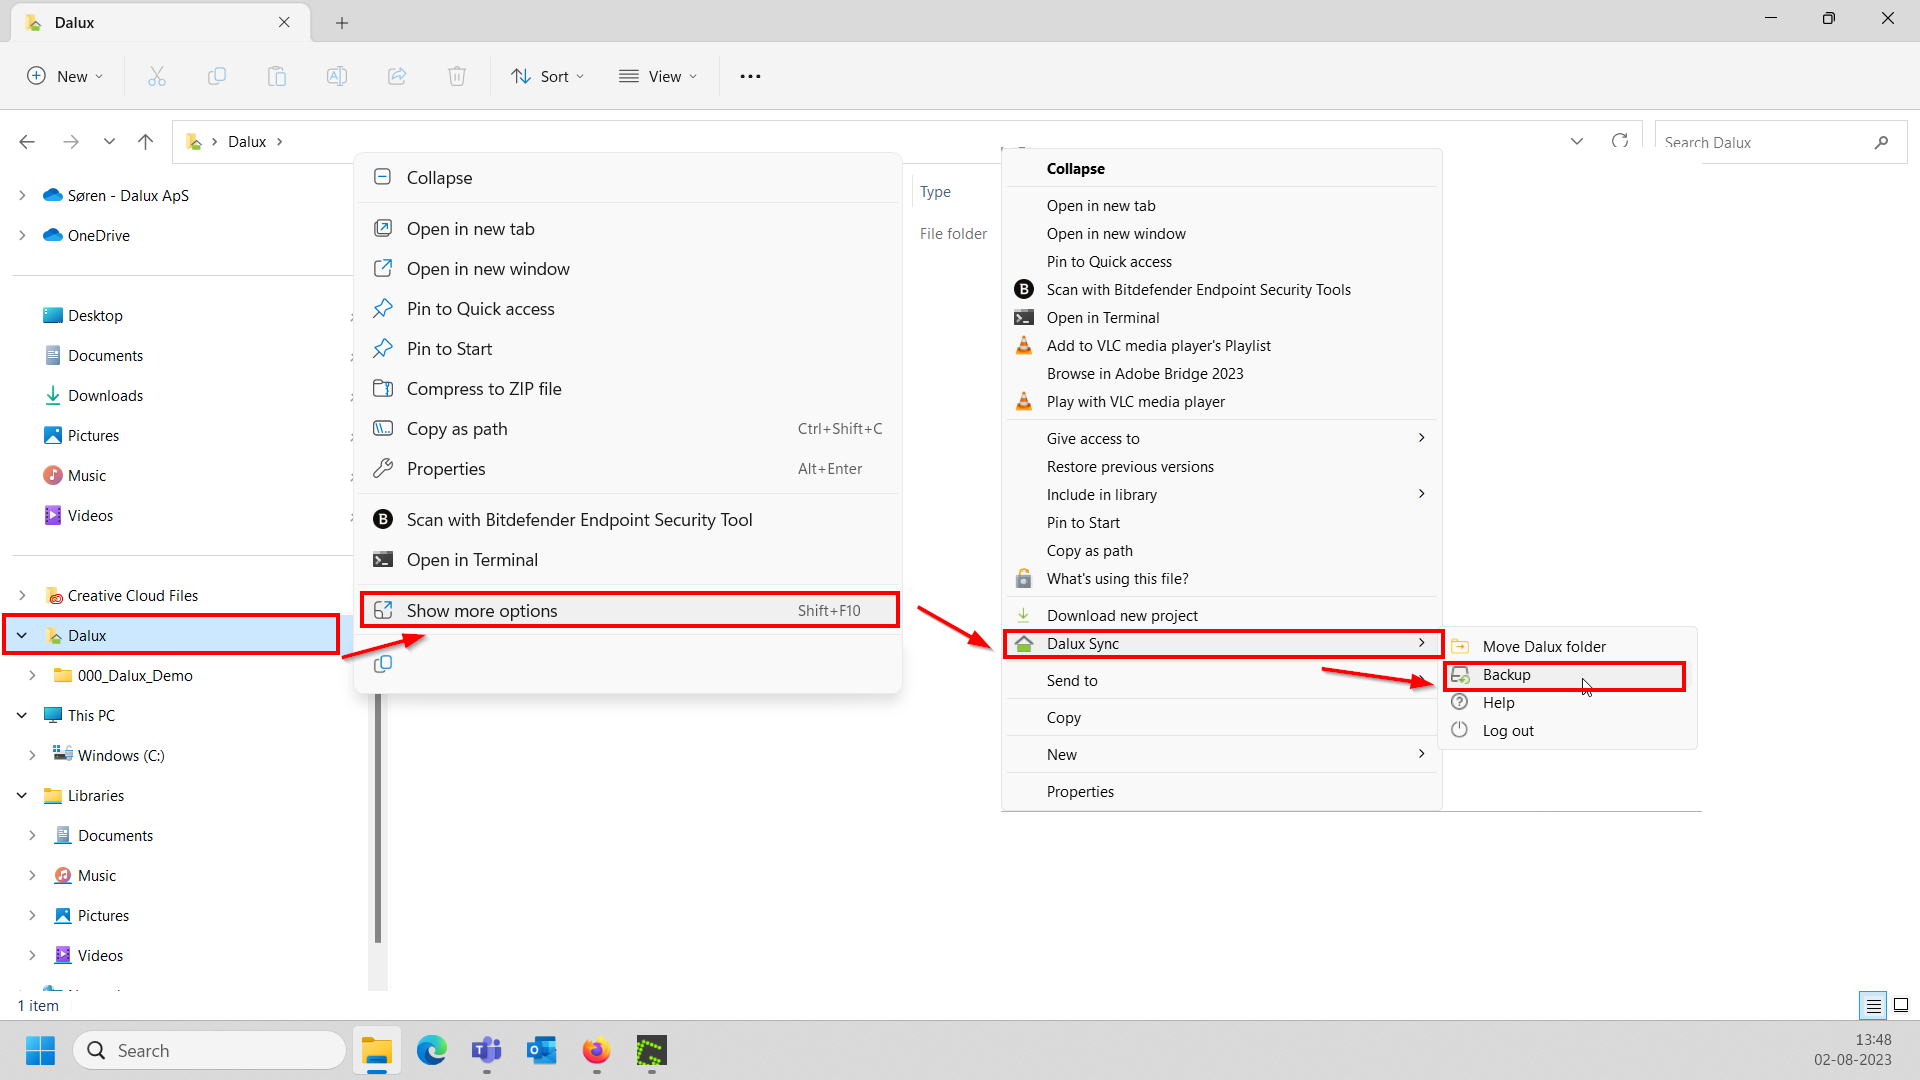Open Microsoft Edge from the taskbar
This screenshot has width=1920, height=1080.
click(x=432, y=1050)
